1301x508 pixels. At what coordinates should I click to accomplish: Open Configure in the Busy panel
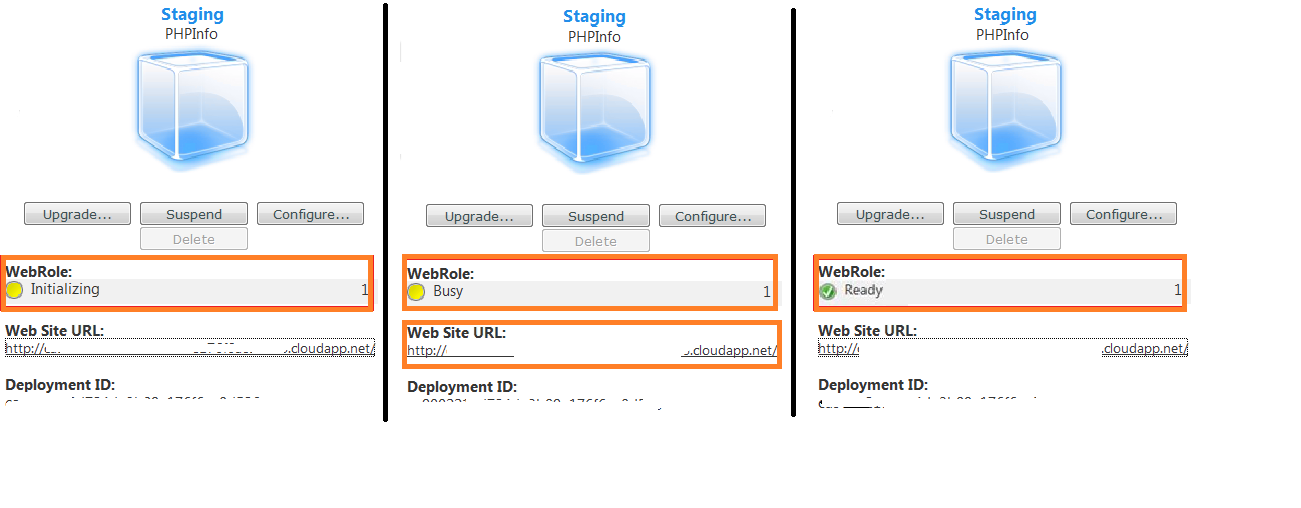click(713, 216)
